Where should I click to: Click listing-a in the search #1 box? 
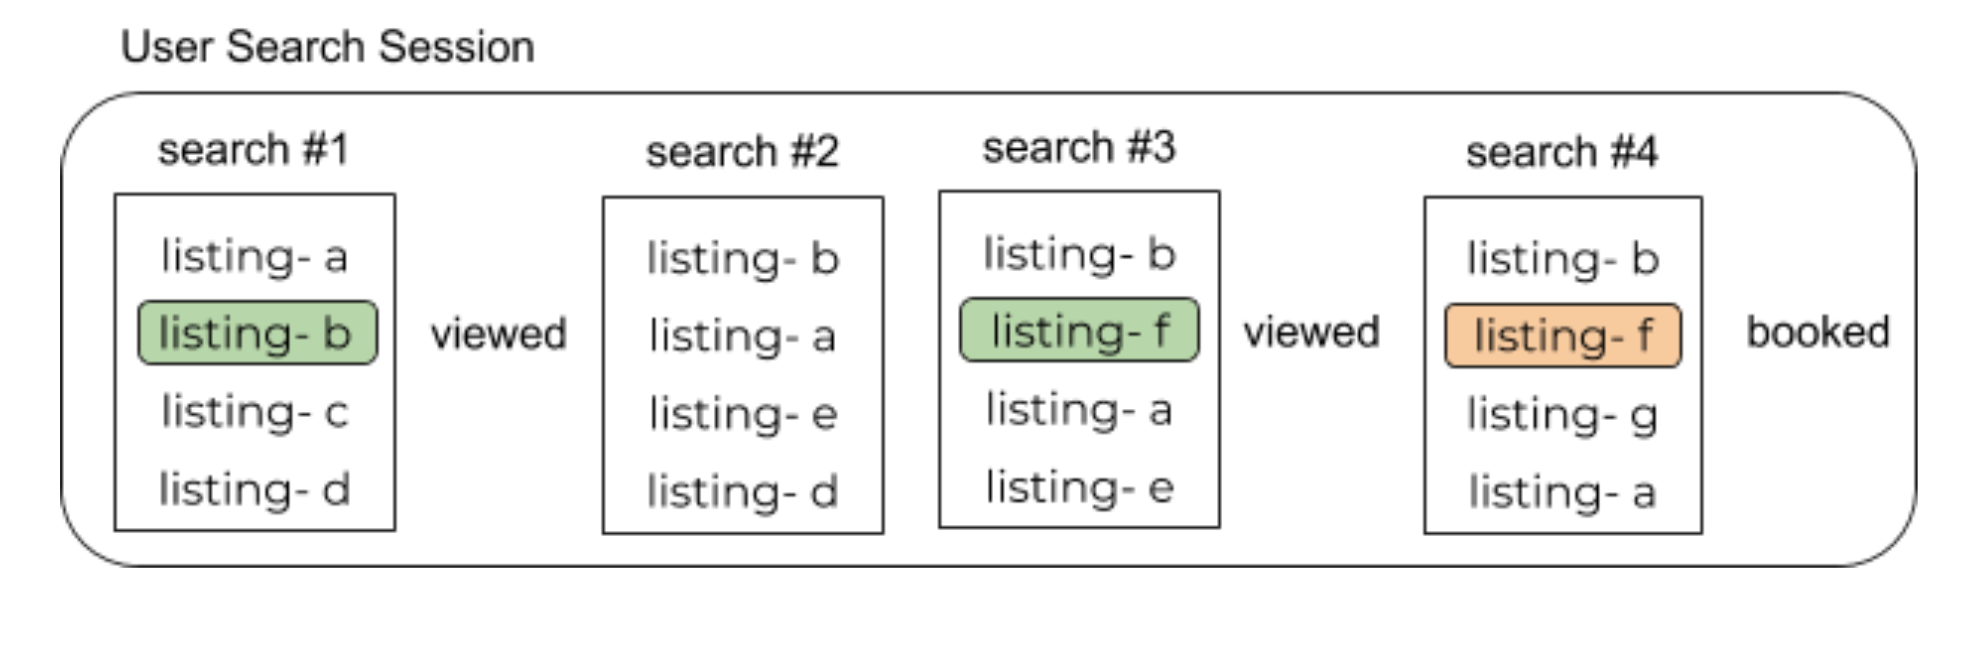(254, 256)
